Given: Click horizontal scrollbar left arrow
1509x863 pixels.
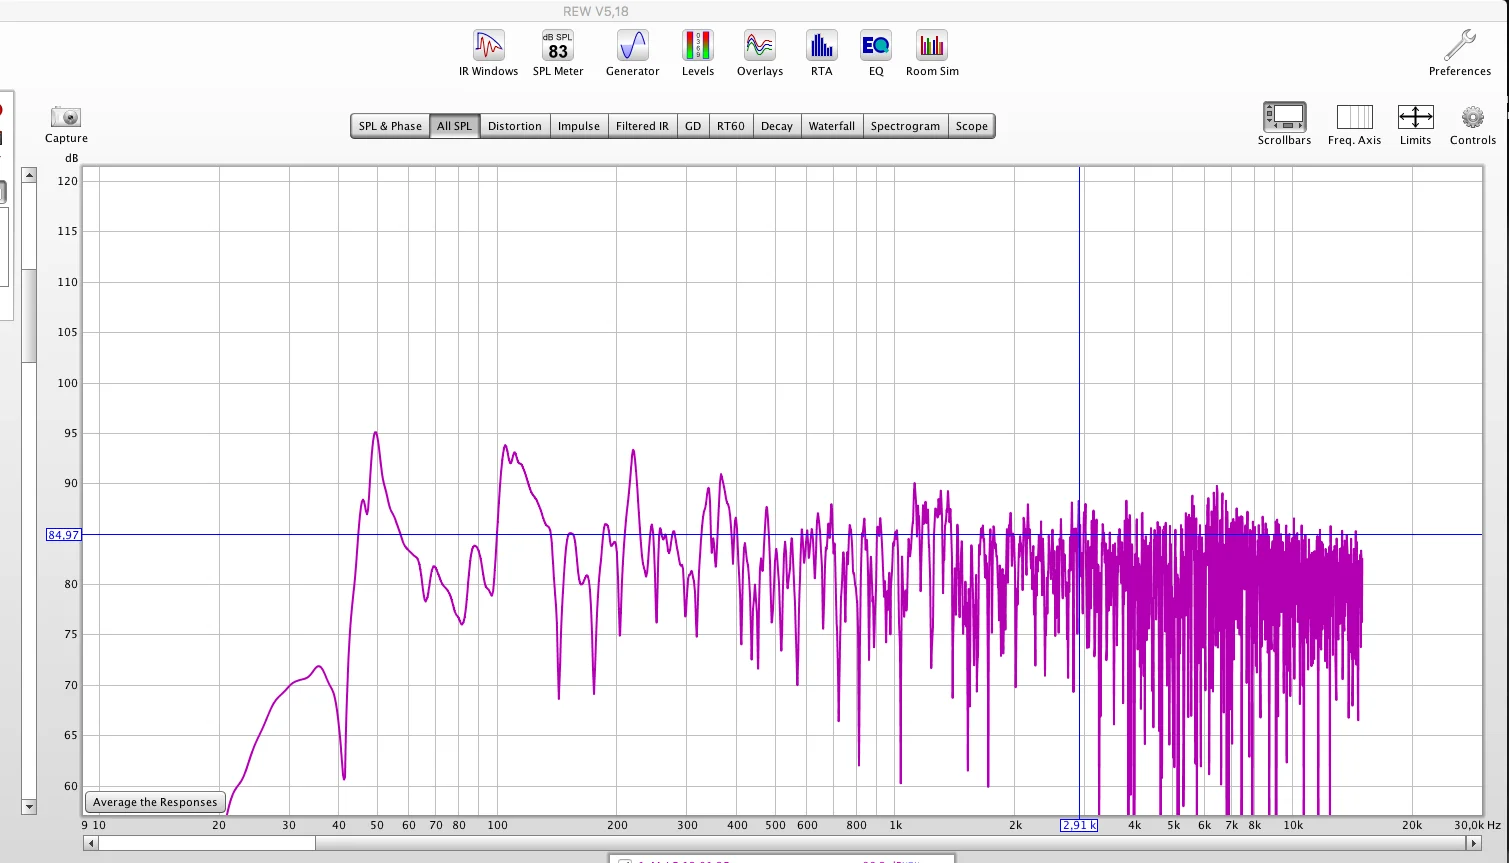Looking at the screenshot, I should pos(91,843).
